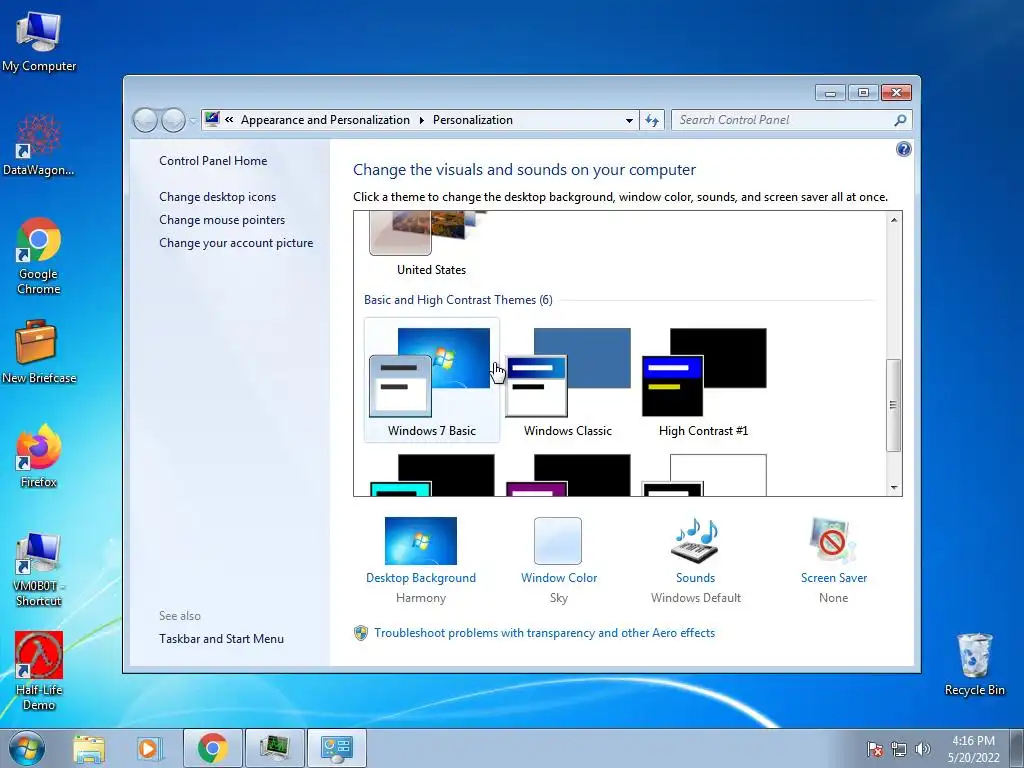Image resolution: width=1024 pixels, height=768 pixels.
Task: Select the Google Chrome desktop icon
Action: tap(39, 256)
